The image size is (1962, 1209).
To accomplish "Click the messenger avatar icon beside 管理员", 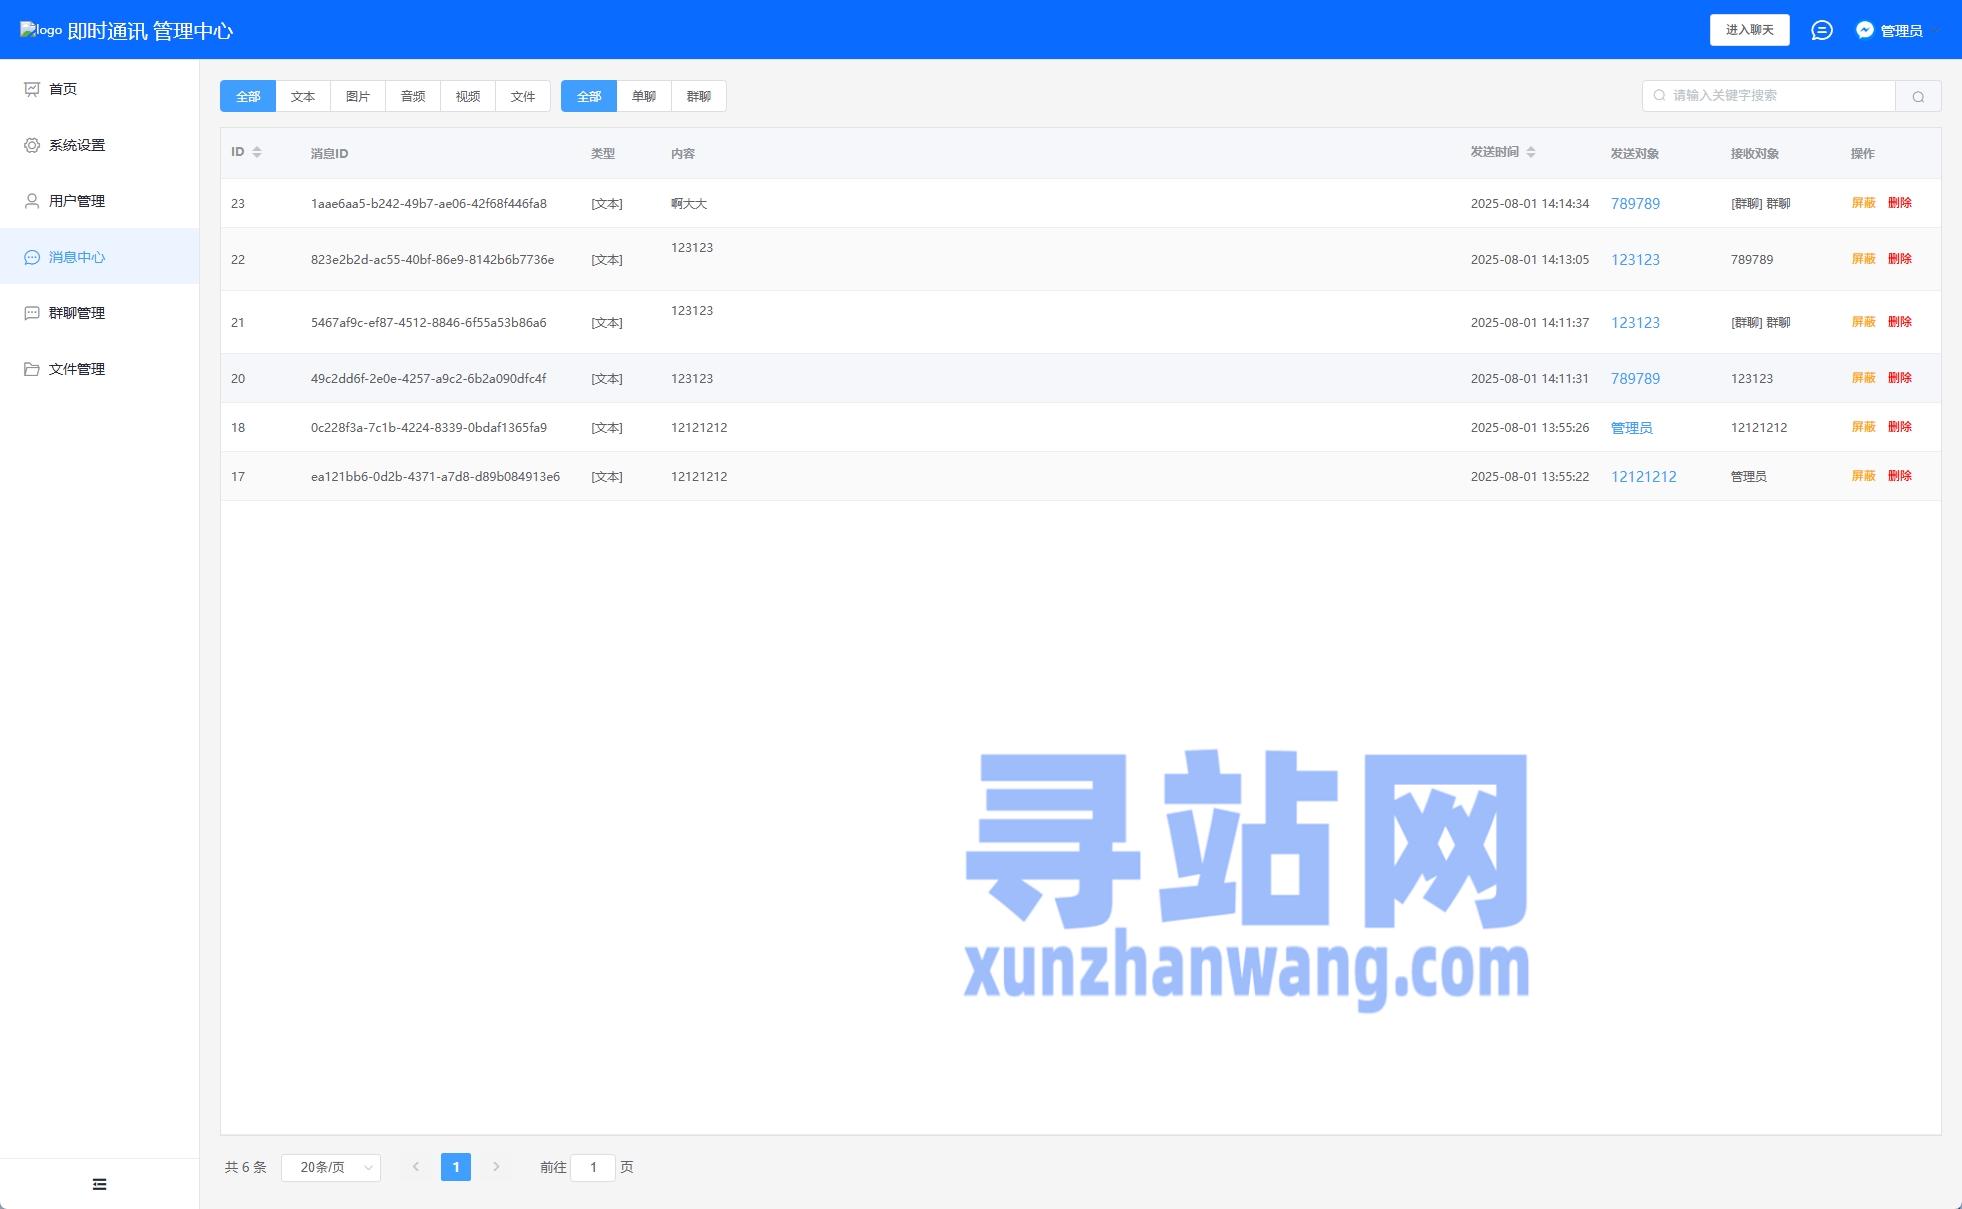I will point(1865,30).
